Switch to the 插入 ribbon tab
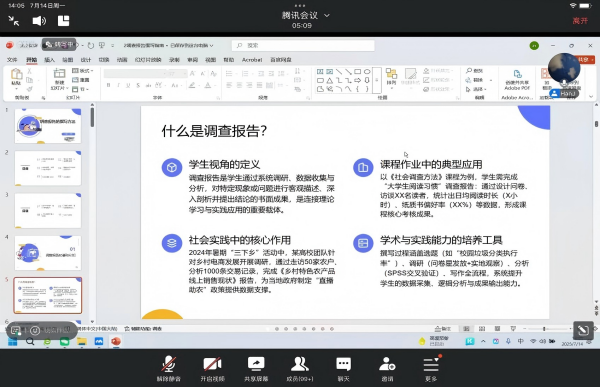 pos(49,60)
